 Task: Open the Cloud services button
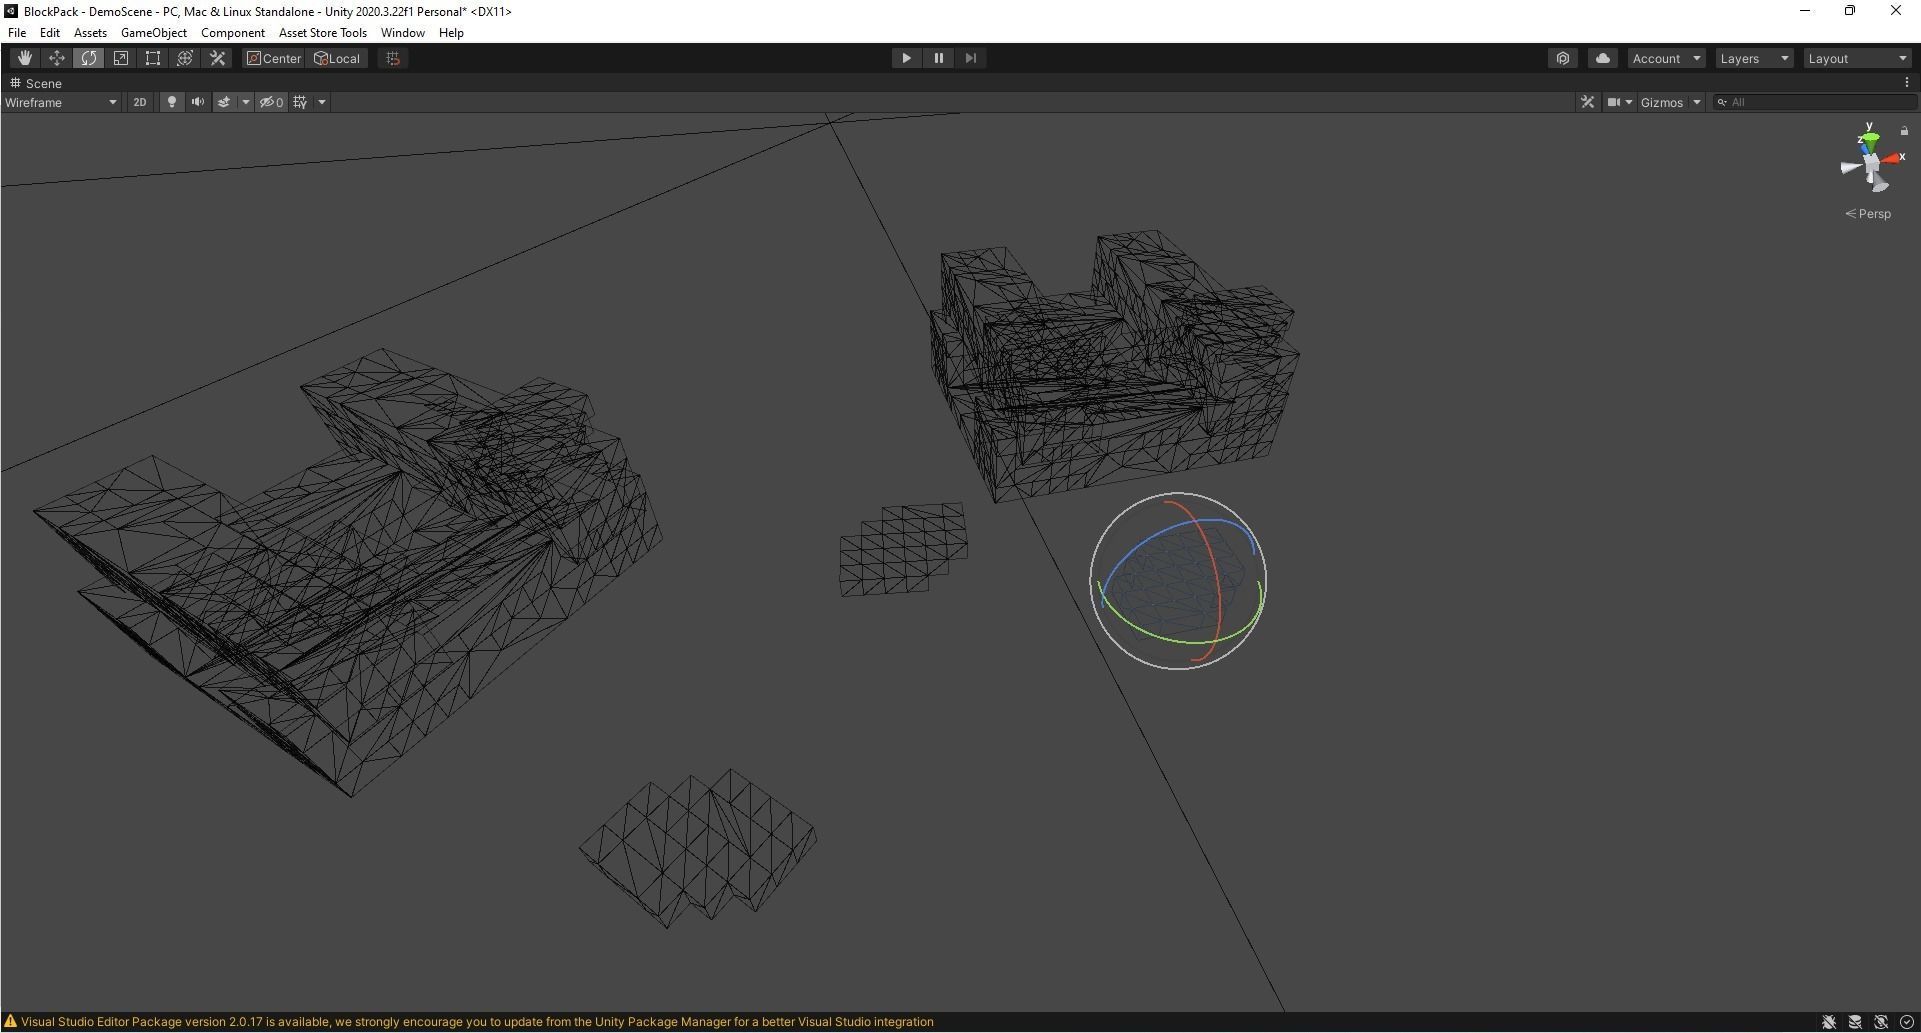point(1603,58)
